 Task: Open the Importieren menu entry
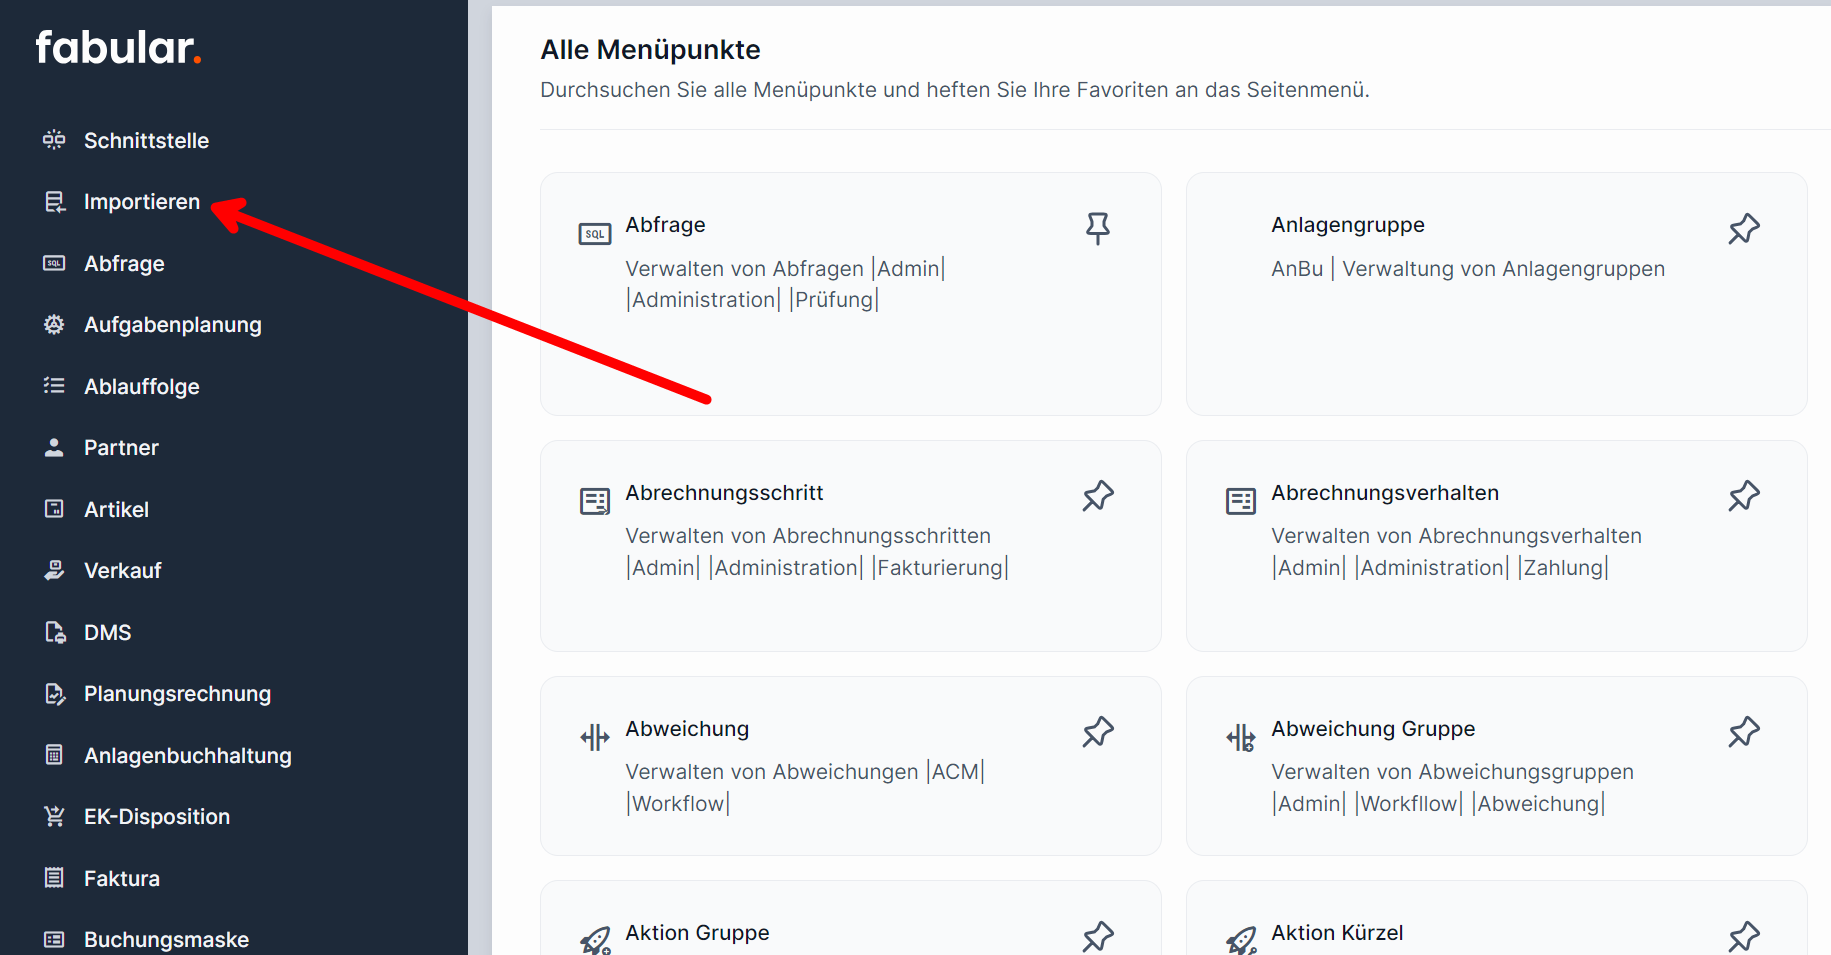[x=141, y=201]
